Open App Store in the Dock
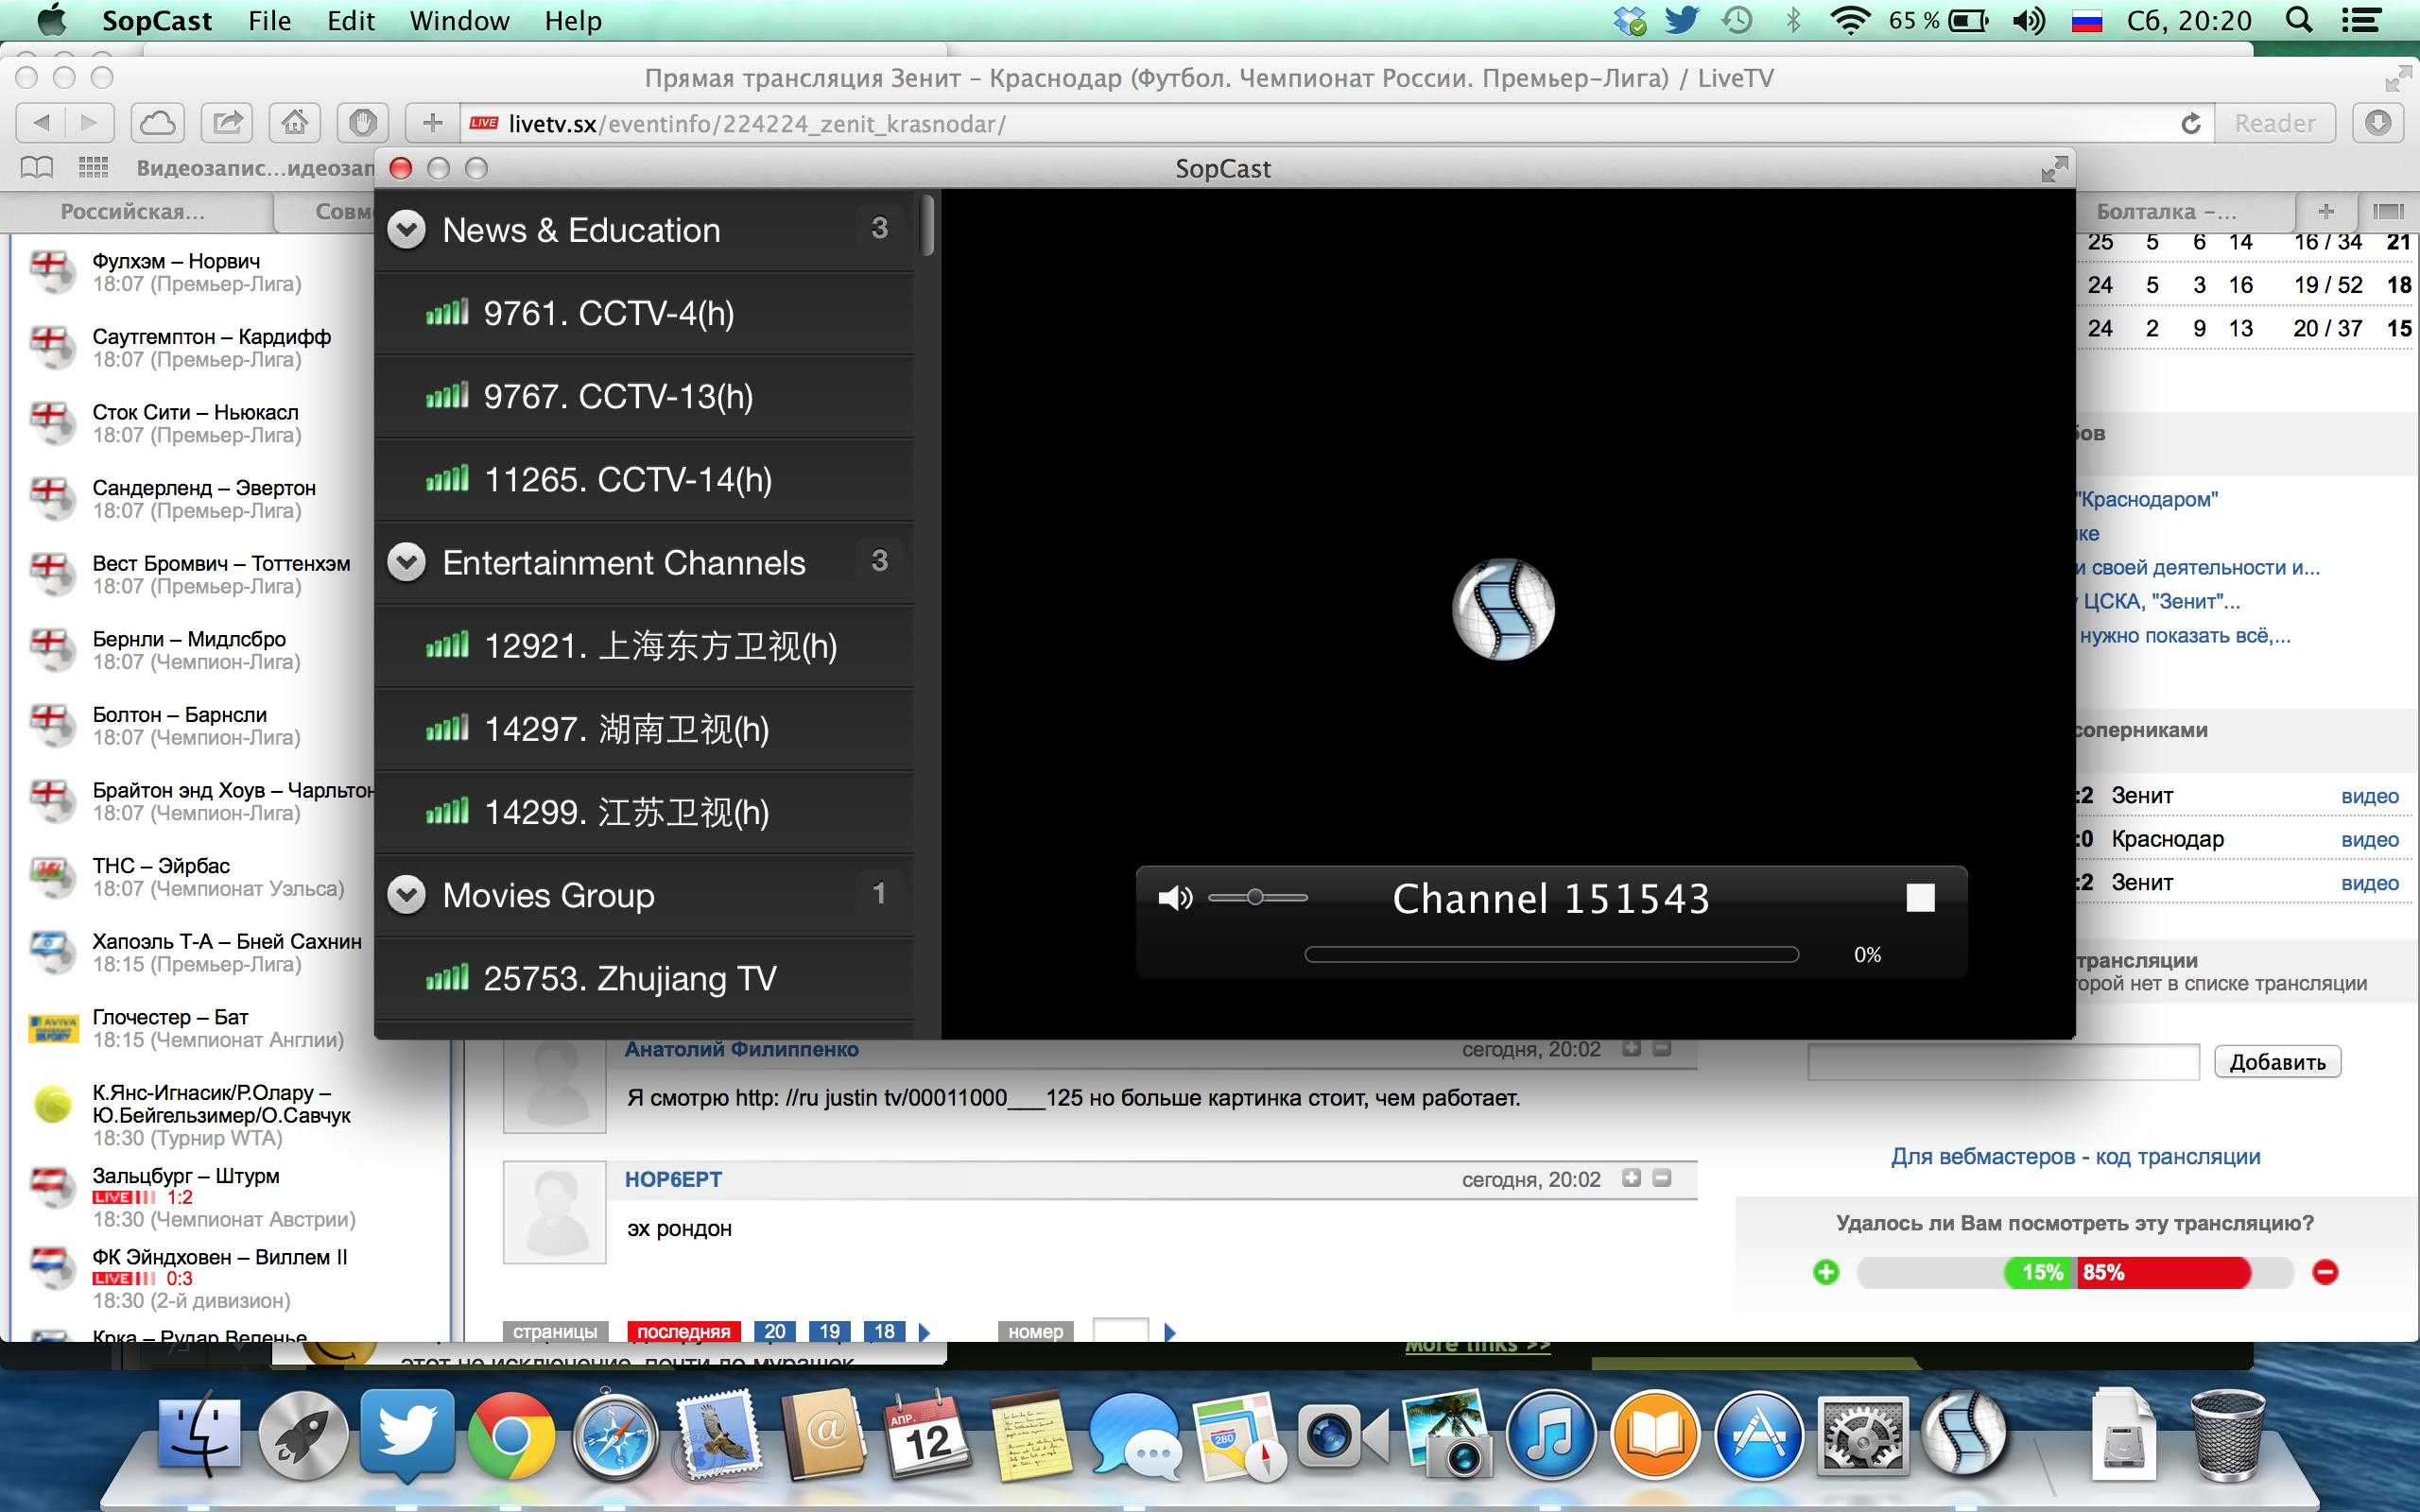 tap(1758, 1434)
